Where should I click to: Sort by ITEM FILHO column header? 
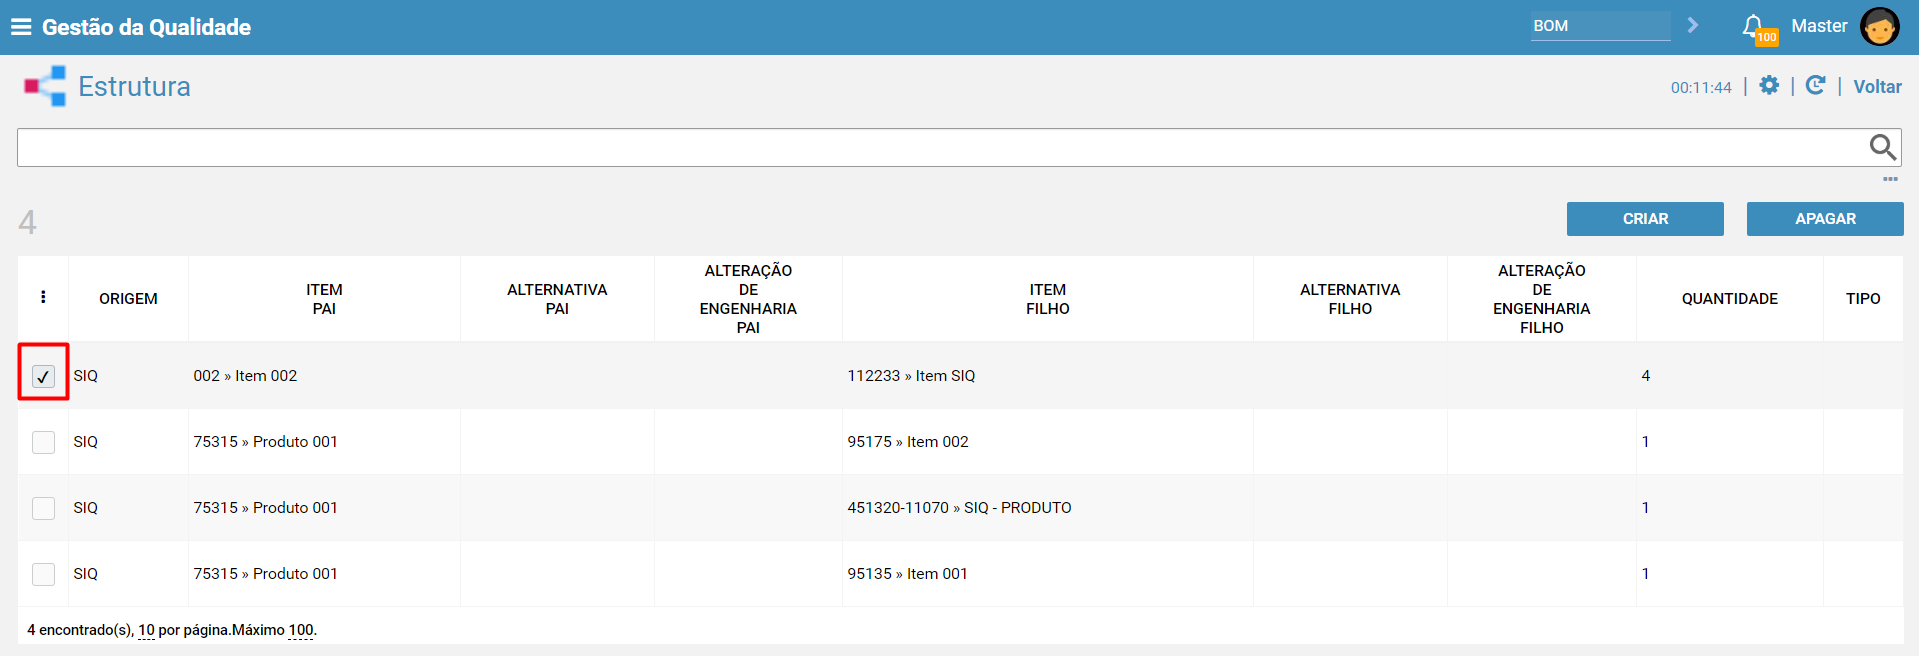point(1047,299)
